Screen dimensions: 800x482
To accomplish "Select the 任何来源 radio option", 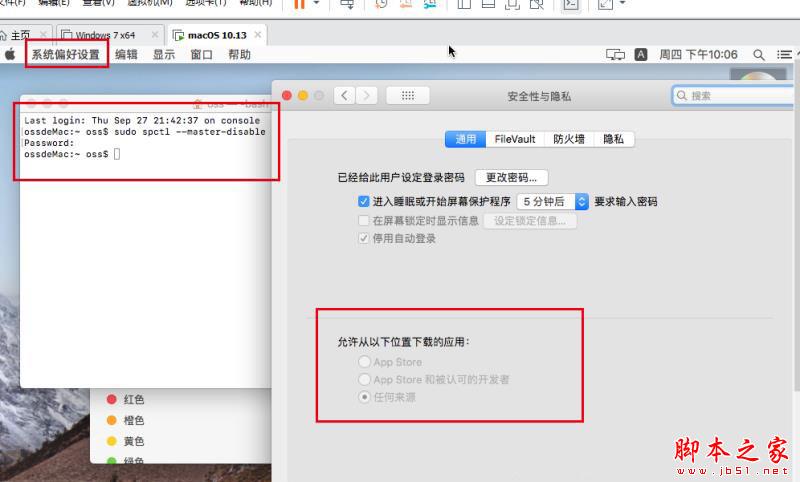I will [x=364, y=397].
